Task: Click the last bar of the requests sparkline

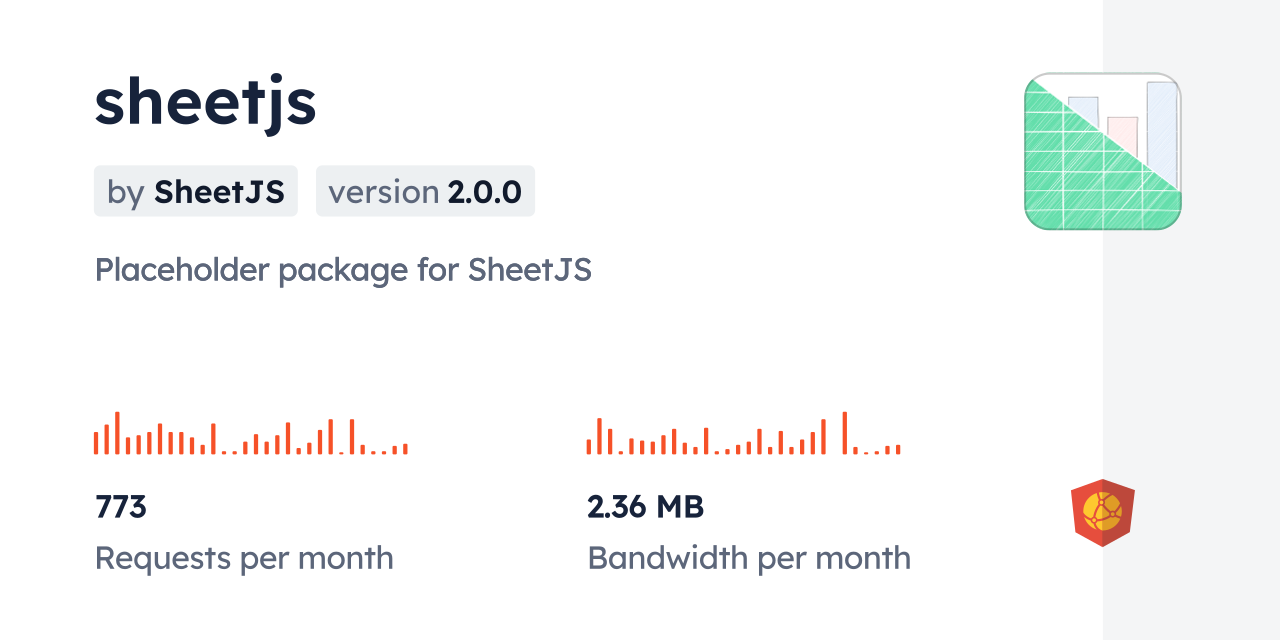Action: [405, 449]
